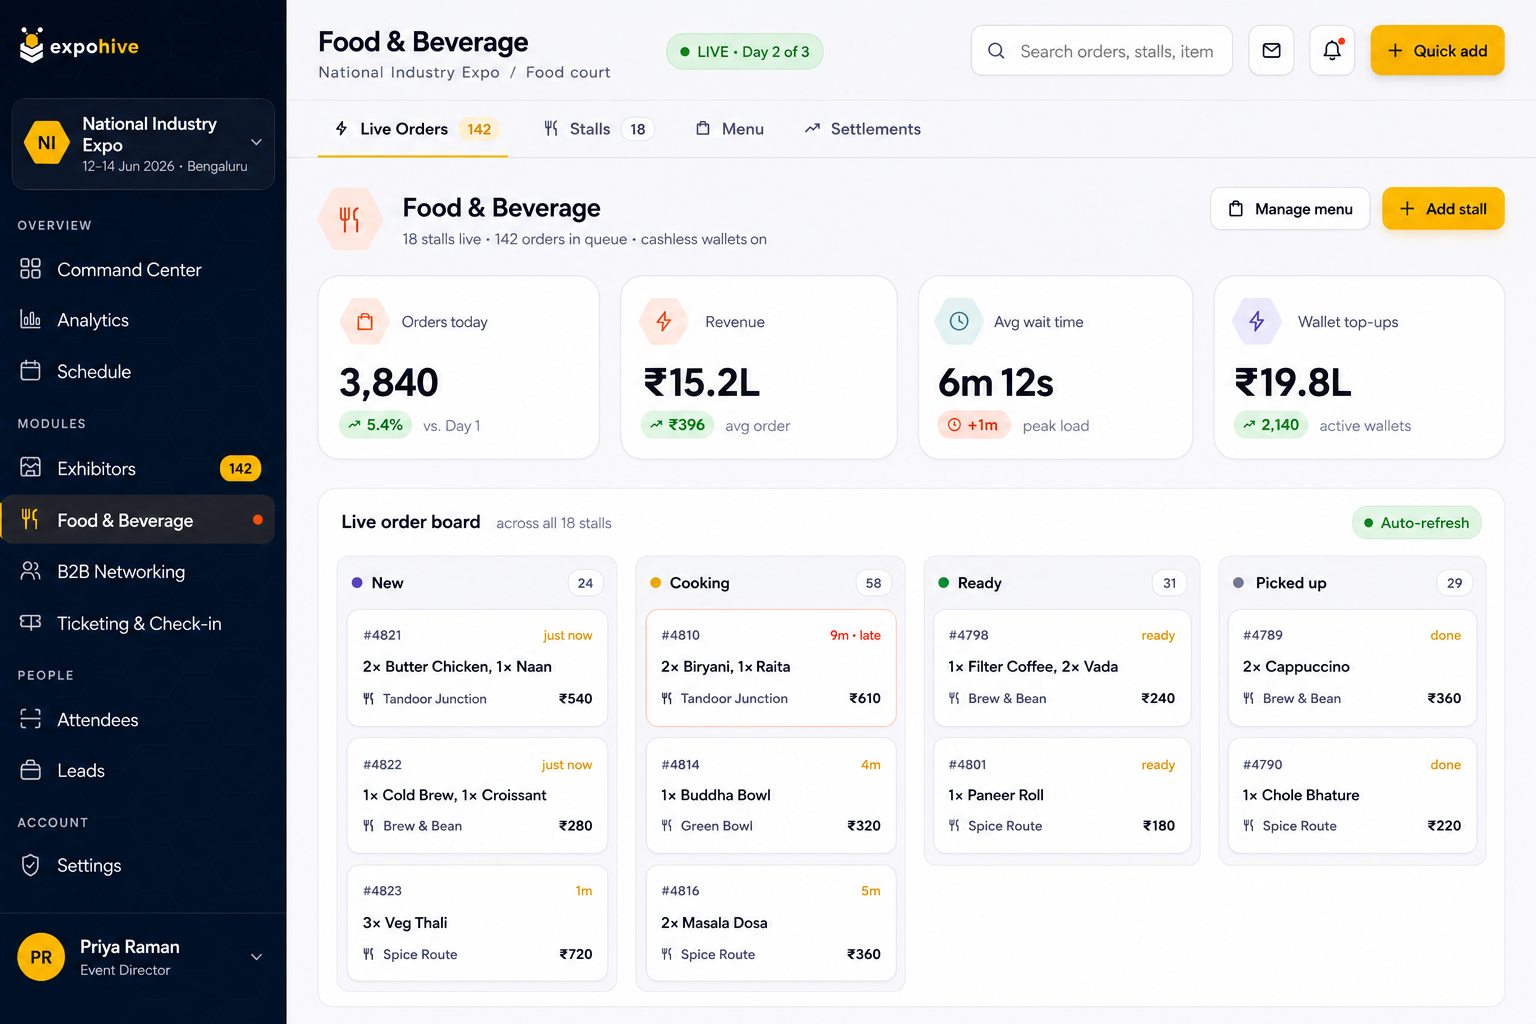The height and width of the screenshot is (1024, 1536).
Task: Click the 2,140 active wallets chip
Action: (1271, 425)
